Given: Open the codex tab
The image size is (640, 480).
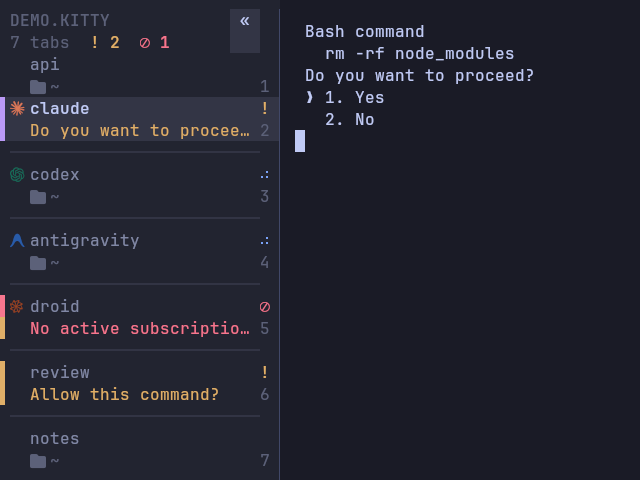Looking at the screenshot, I should [x=140, y=185].
